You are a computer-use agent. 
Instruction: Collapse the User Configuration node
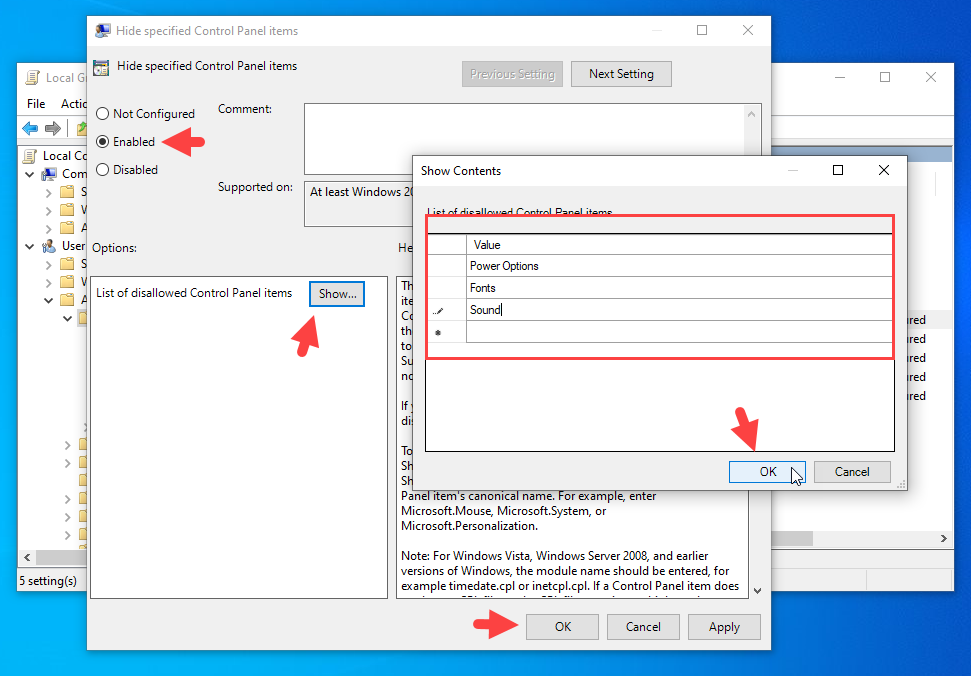(x=30, y=246)
